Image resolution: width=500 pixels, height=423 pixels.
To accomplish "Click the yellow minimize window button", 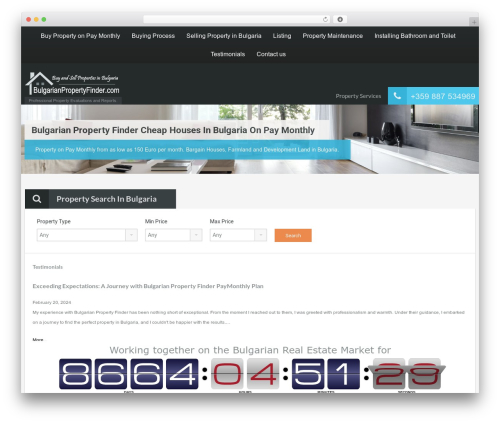I will click(36, 19).
